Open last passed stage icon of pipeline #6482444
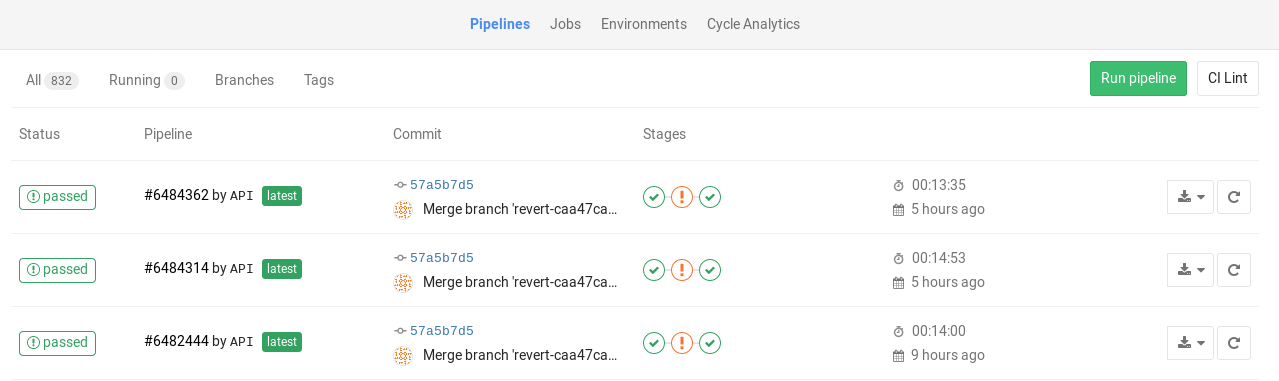 pos(710,343)
